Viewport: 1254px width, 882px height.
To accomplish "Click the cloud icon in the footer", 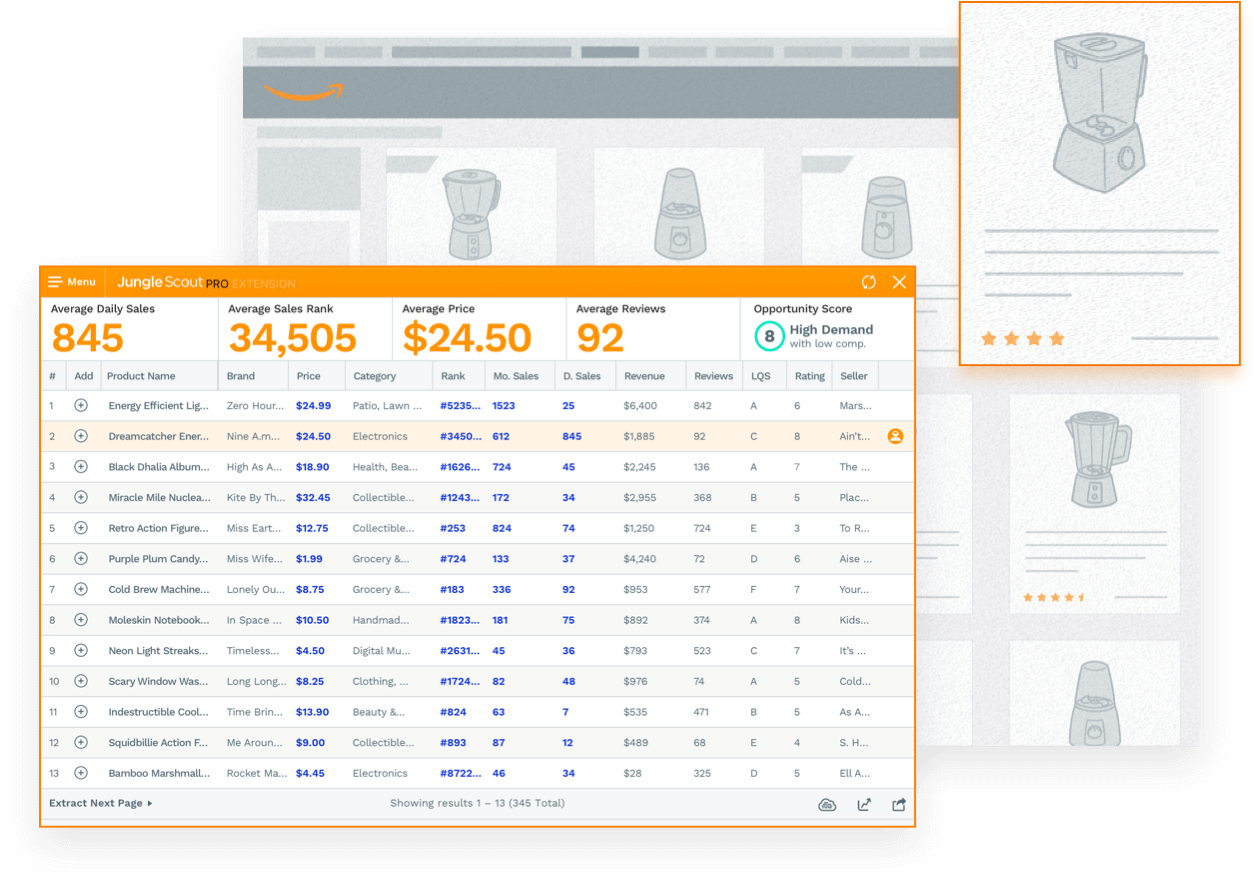I will (x=827, y=804).
